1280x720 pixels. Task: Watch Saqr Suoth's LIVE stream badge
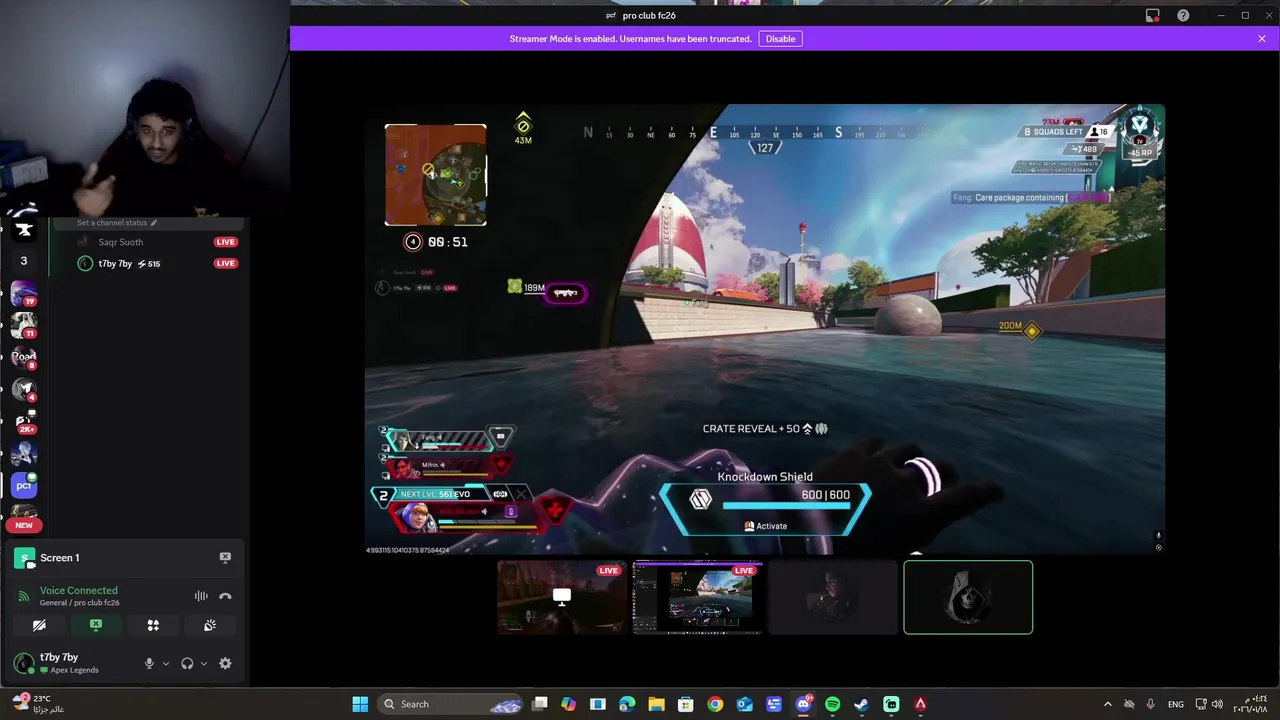point(225,242)
